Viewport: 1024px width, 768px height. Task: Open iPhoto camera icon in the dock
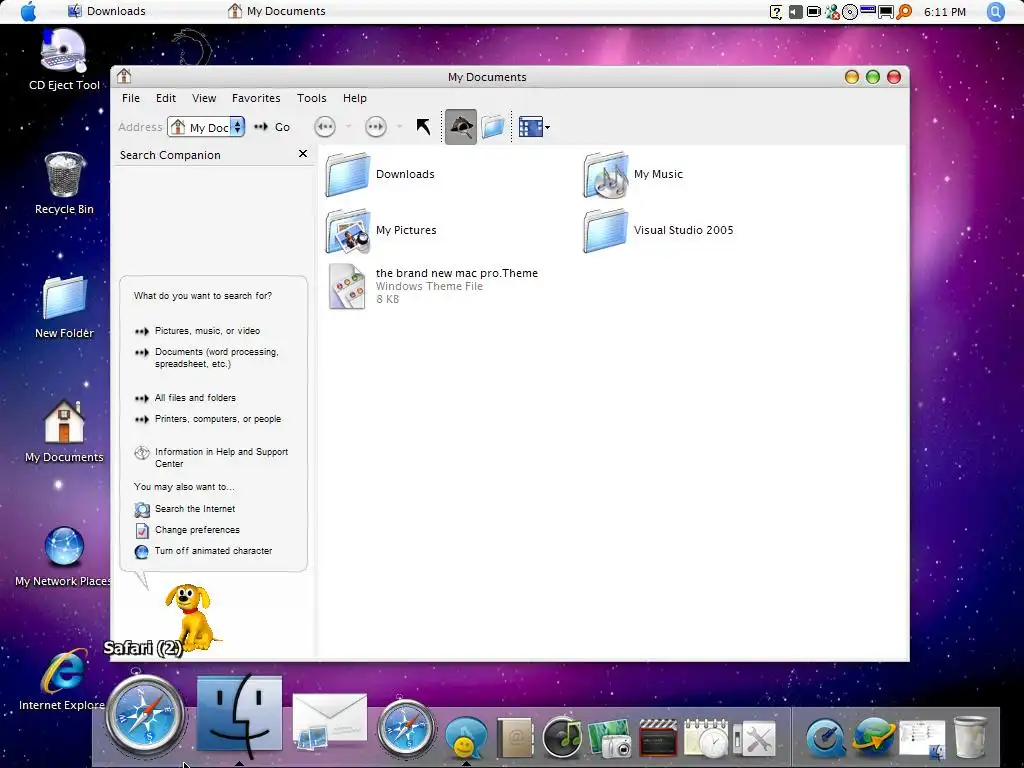click(x=610, y=738)
